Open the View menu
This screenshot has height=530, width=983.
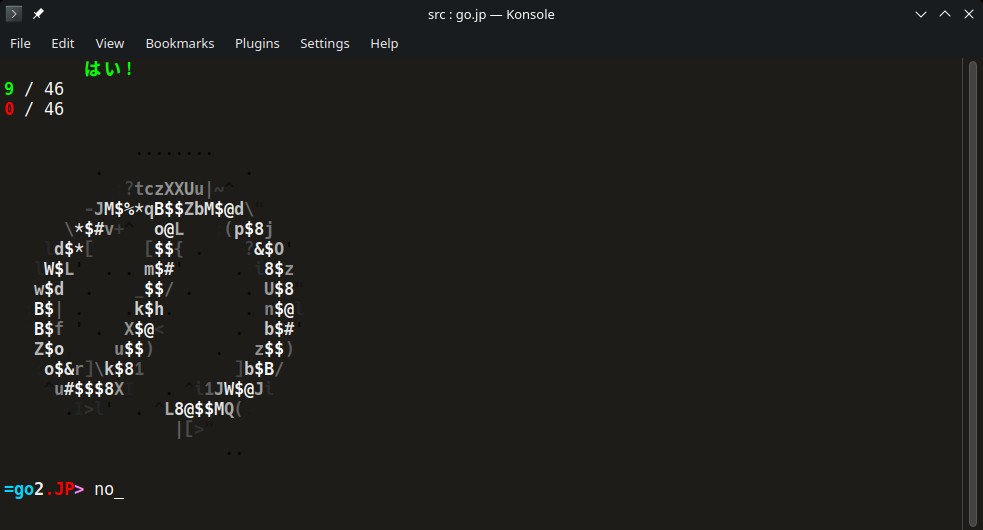(110, 43)
